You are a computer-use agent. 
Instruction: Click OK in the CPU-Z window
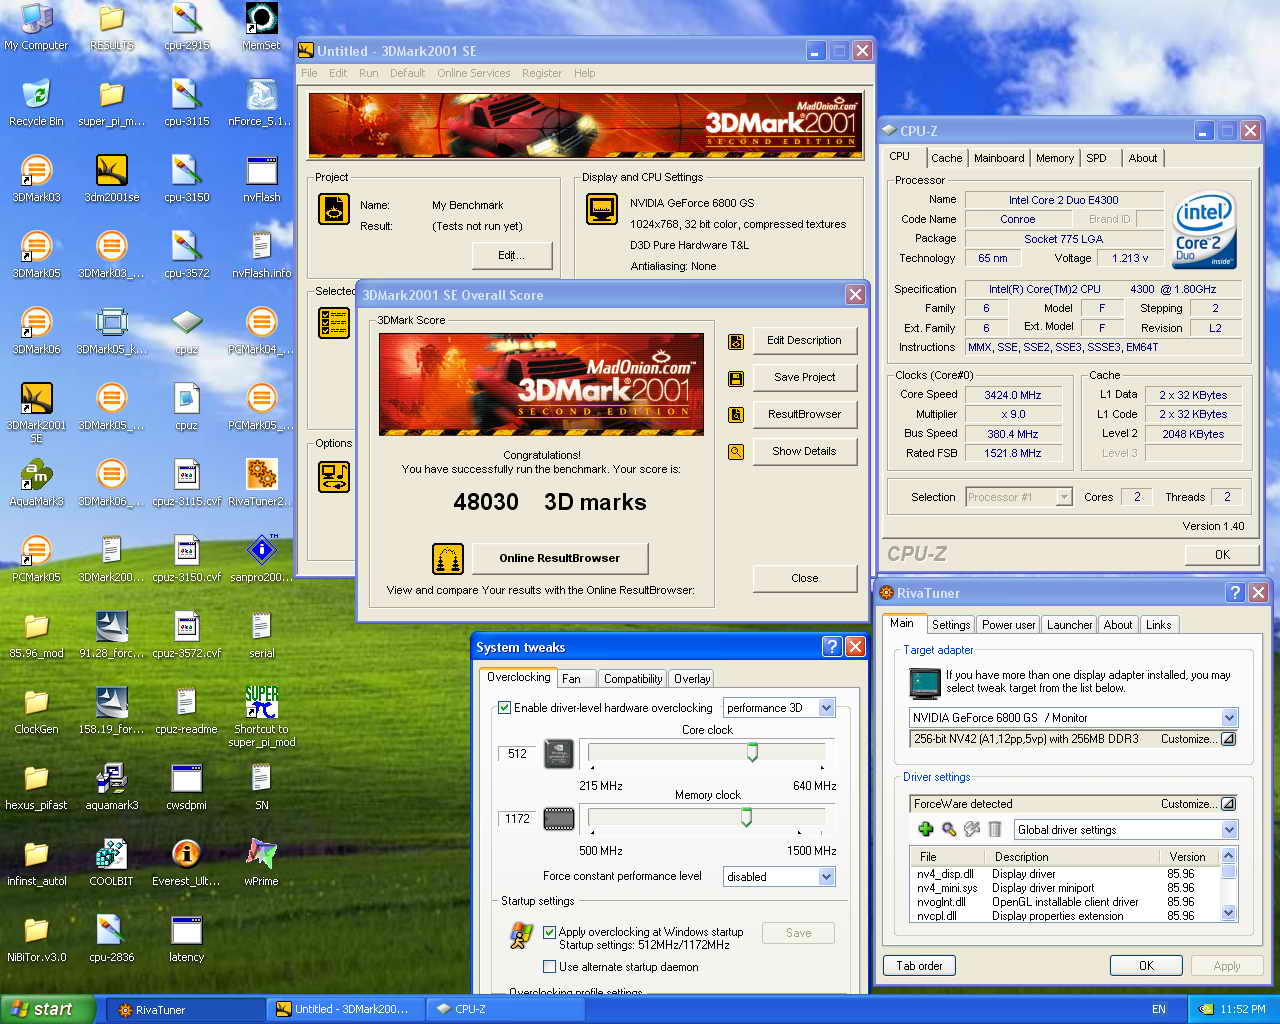(x=1222, y=554)
